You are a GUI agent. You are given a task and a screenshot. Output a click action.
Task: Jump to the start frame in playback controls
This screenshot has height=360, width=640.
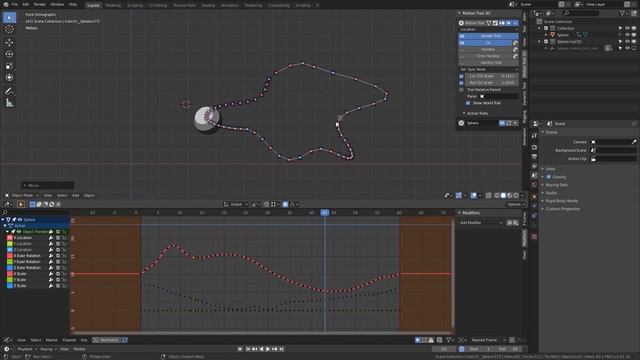click(x=248, y=349)
